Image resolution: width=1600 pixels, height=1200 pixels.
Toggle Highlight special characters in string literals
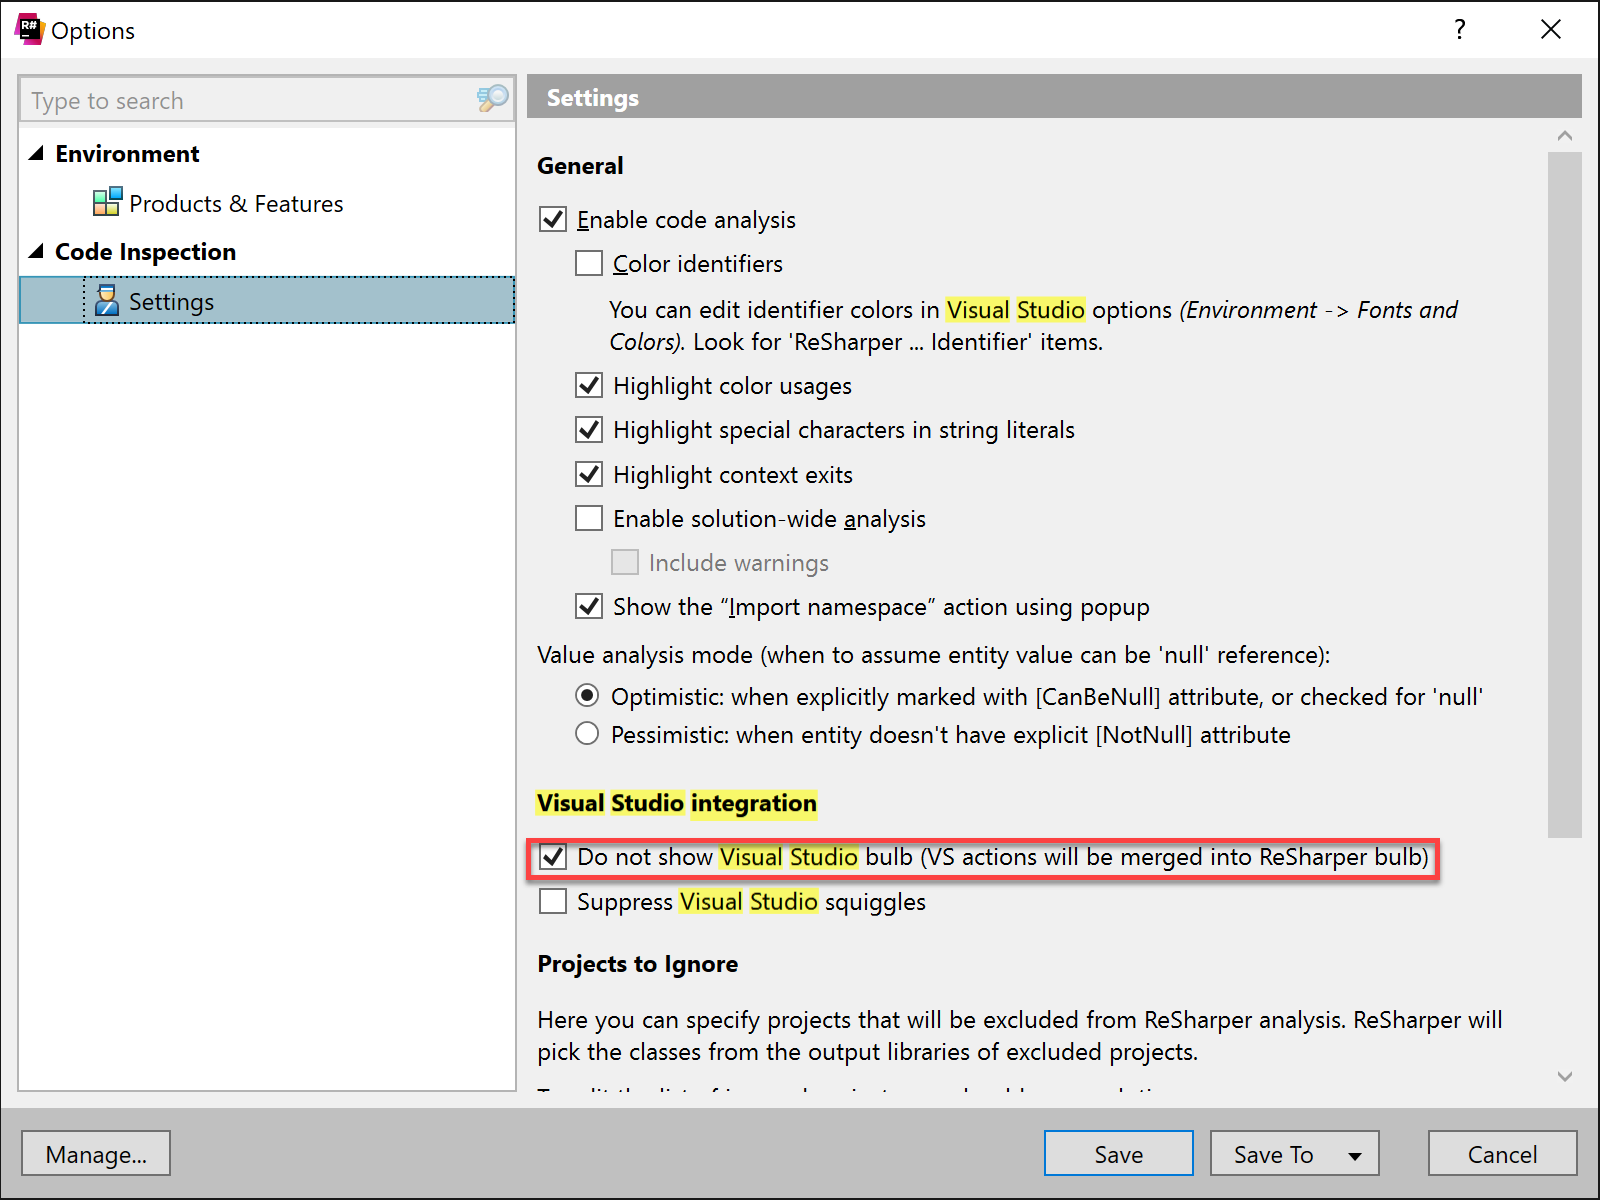pos(589,429)
